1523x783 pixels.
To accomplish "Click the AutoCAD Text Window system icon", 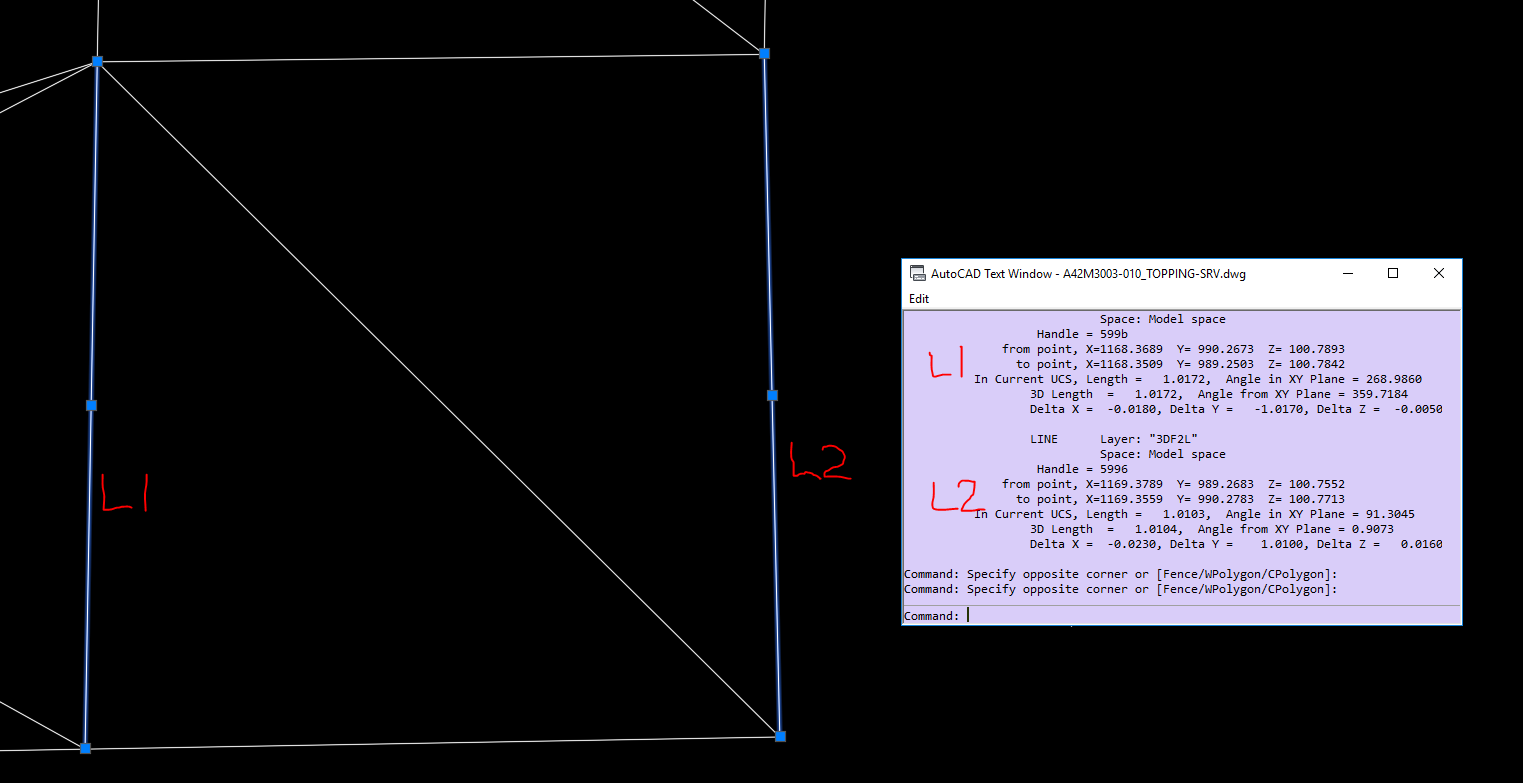I will click(918, 273).
